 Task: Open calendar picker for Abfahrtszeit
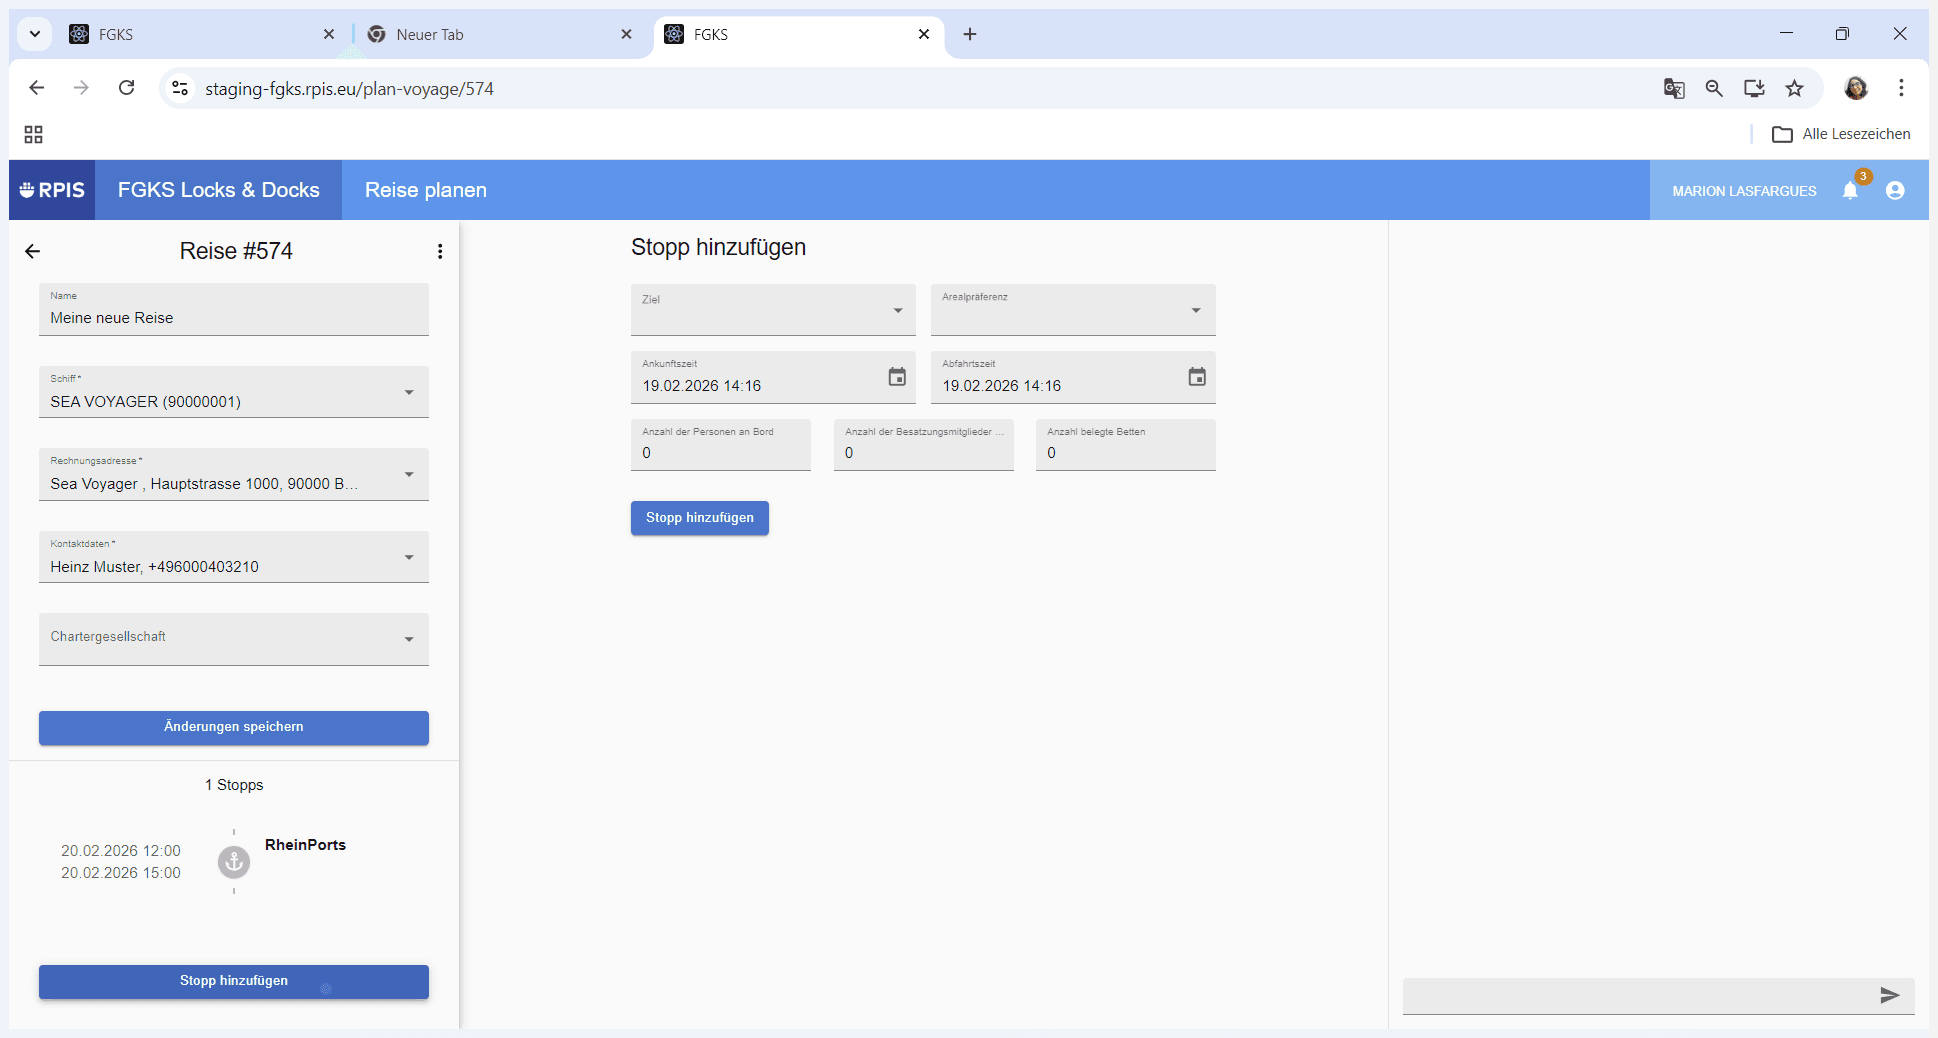(1197, 377)
